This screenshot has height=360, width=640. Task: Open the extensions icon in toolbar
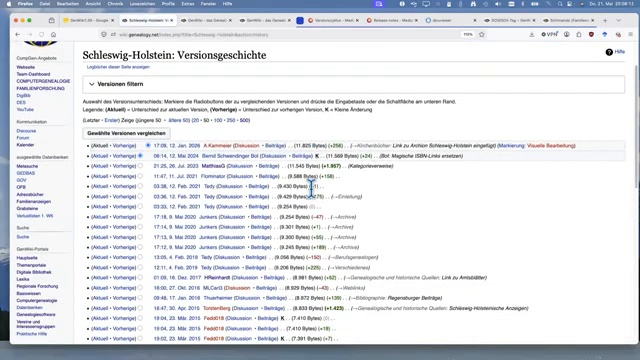pyautogui.click(x=579, y=35)
